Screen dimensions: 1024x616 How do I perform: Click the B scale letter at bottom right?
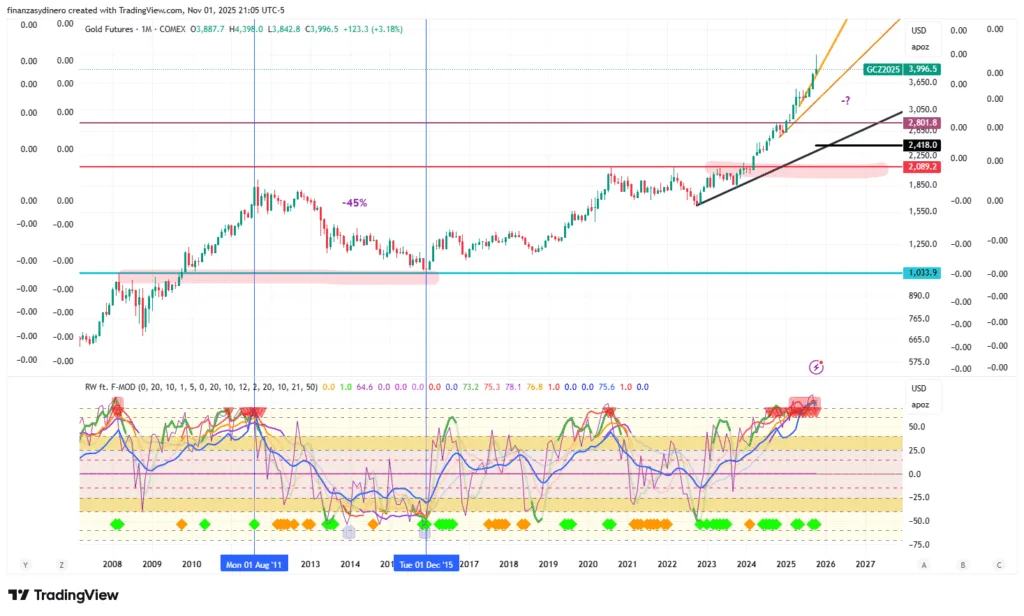962,564
